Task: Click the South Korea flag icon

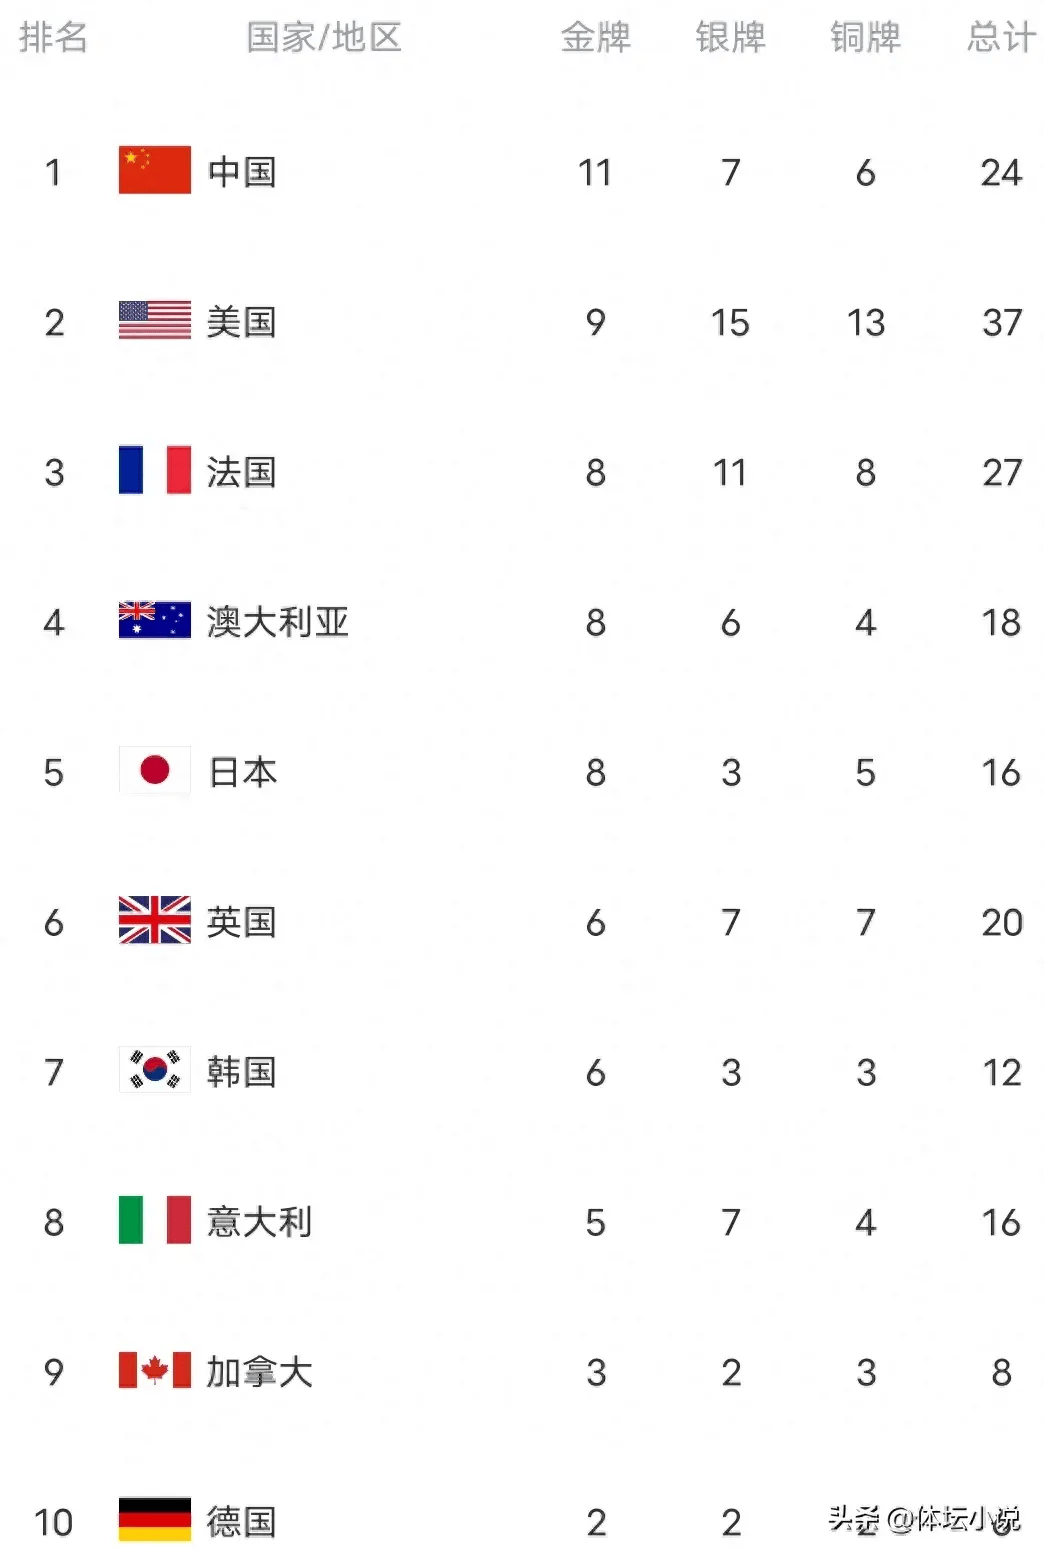Action: (154, 1070)
